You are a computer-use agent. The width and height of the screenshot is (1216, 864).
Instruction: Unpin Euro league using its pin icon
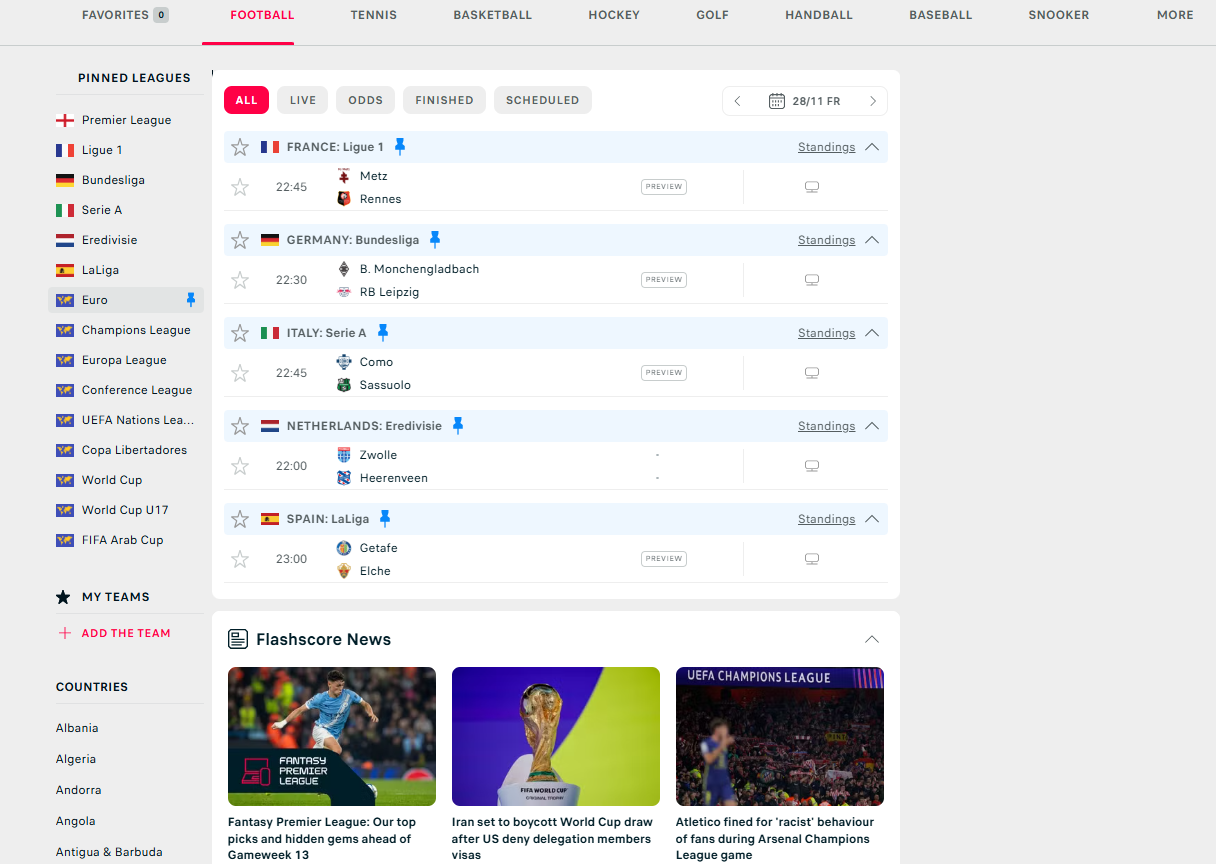coord(191,300)
